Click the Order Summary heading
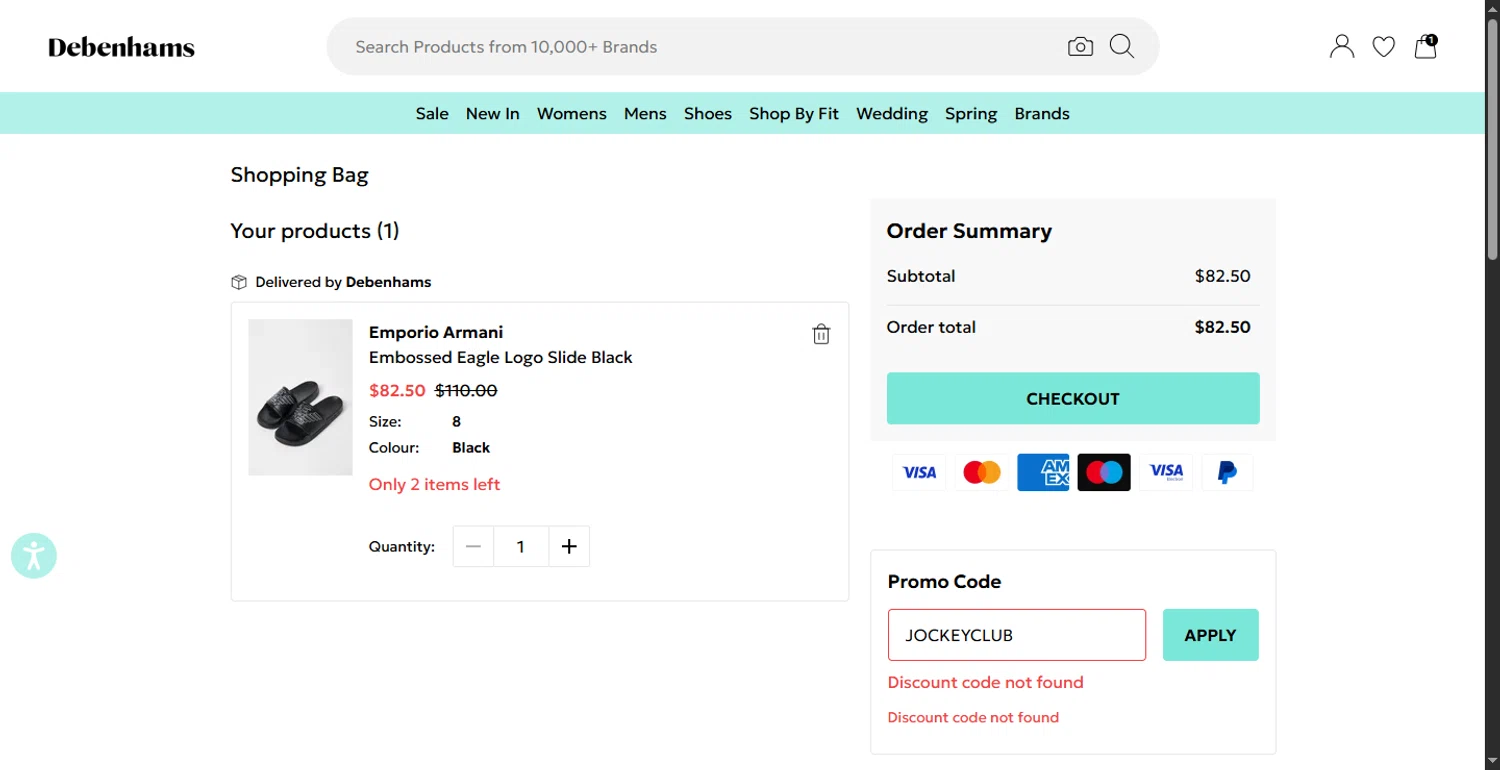The height and width of the screenshot is (770, 1500). click(x=969, y=231)
